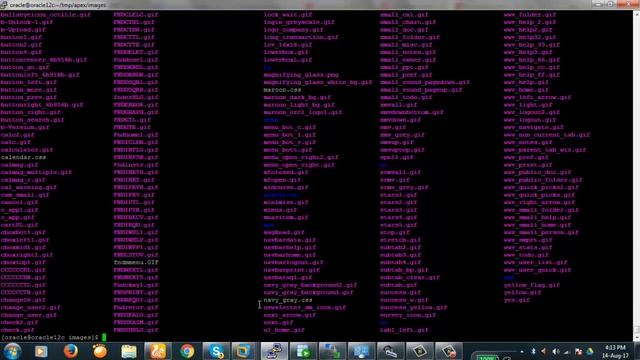Click small_round_pagedown.gif entry
Viewport: 640px width, 360px height.
pyautogui.click(x=425, y=82)
